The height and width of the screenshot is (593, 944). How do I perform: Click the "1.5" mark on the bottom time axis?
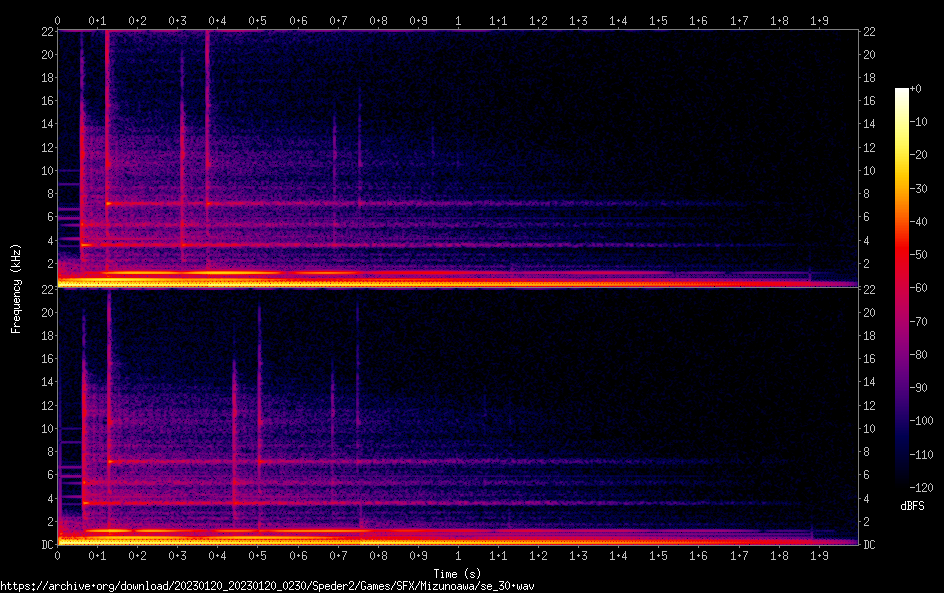658,555
